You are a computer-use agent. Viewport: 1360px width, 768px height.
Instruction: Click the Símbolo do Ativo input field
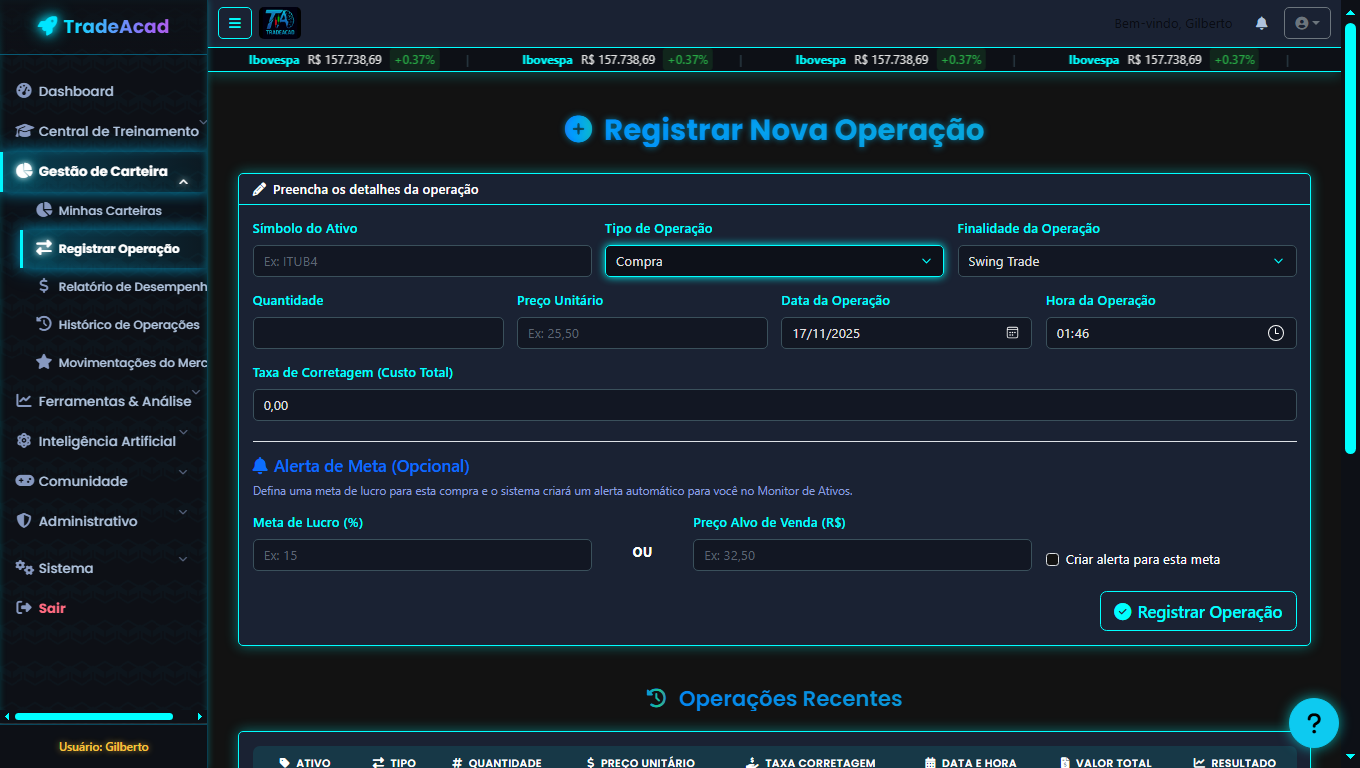click(x=421, y=260)
